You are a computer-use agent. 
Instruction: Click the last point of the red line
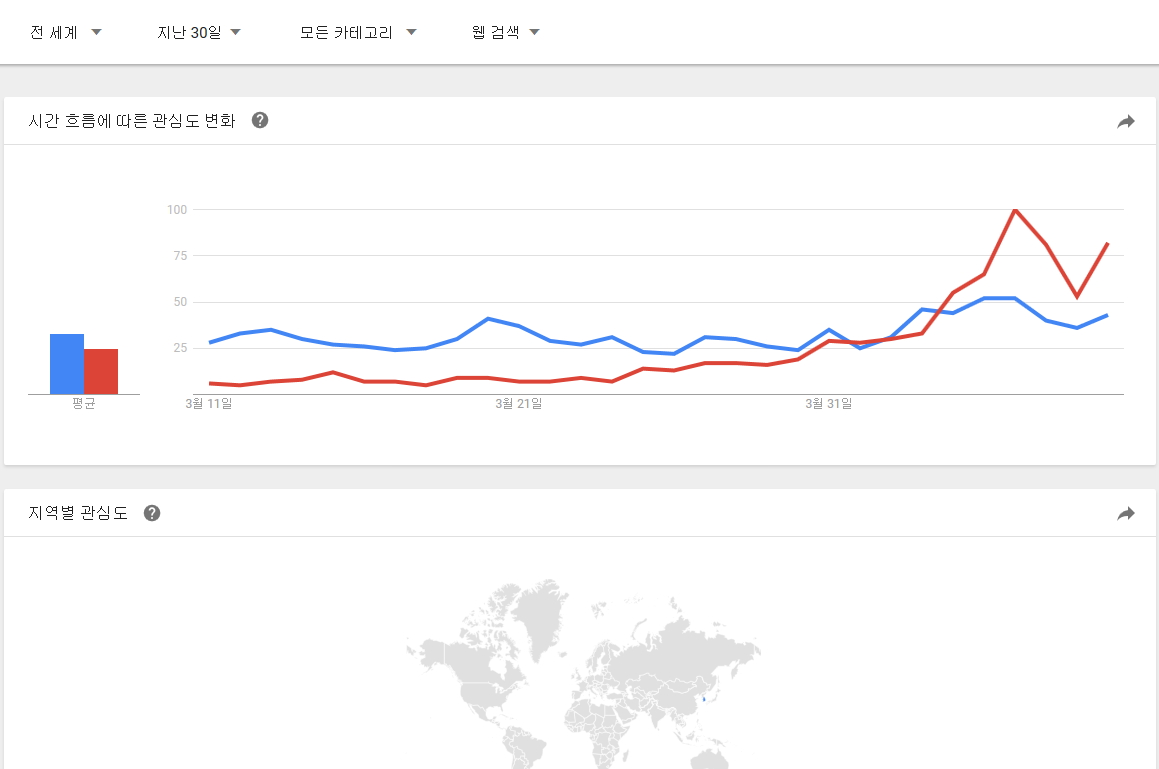[1107, 244]
